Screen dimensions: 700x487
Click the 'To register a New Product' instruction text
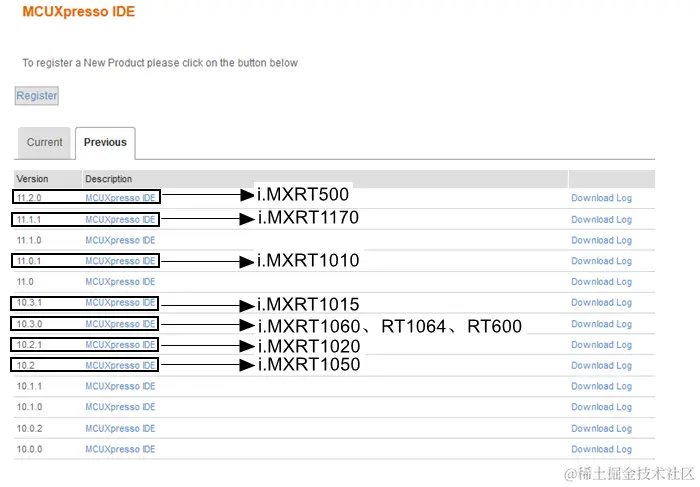tap(160, 63)
